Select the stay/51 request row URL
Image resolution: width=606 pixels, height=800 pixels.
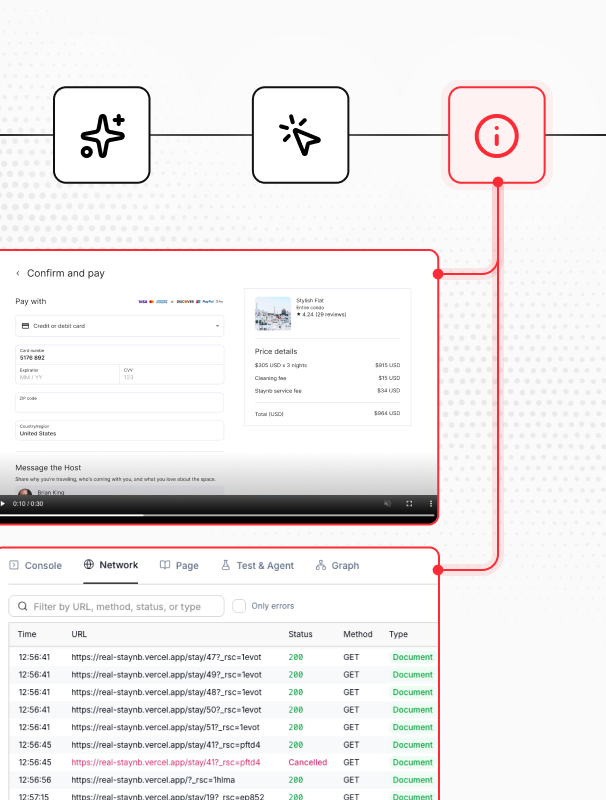165,727
